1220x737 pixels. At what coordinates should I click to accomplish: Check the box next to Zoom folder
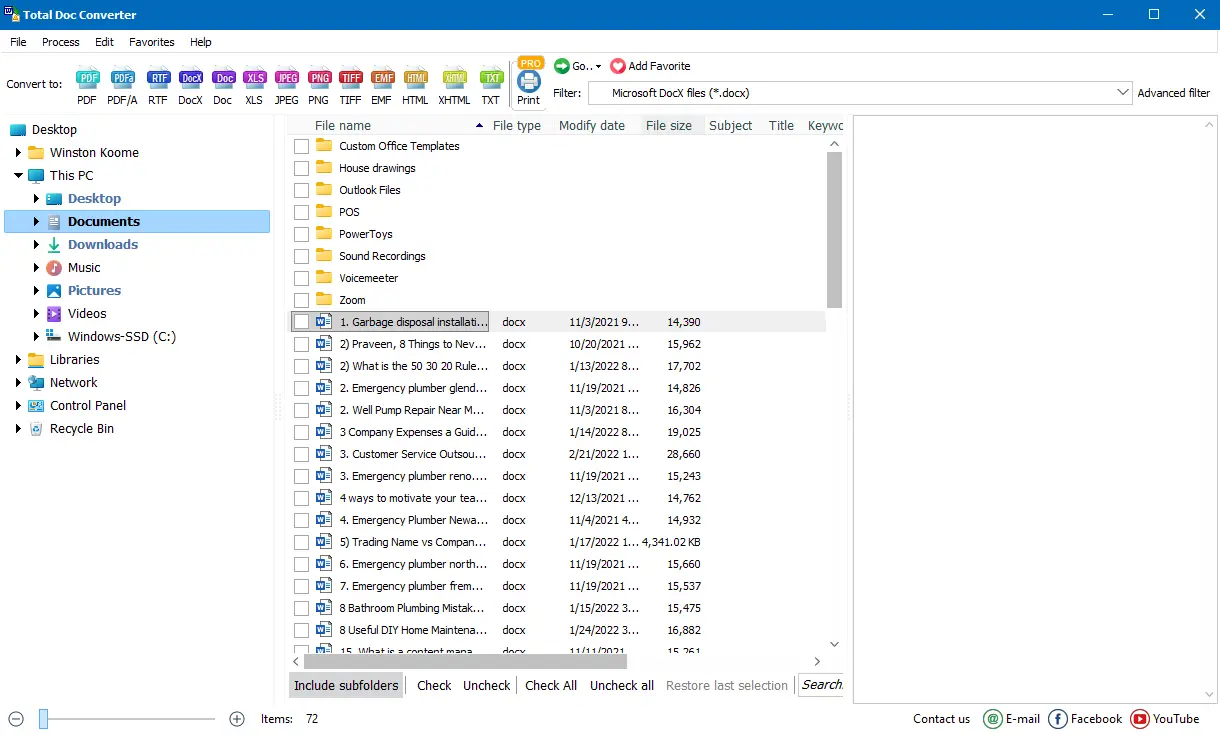[x=302, y=299]
